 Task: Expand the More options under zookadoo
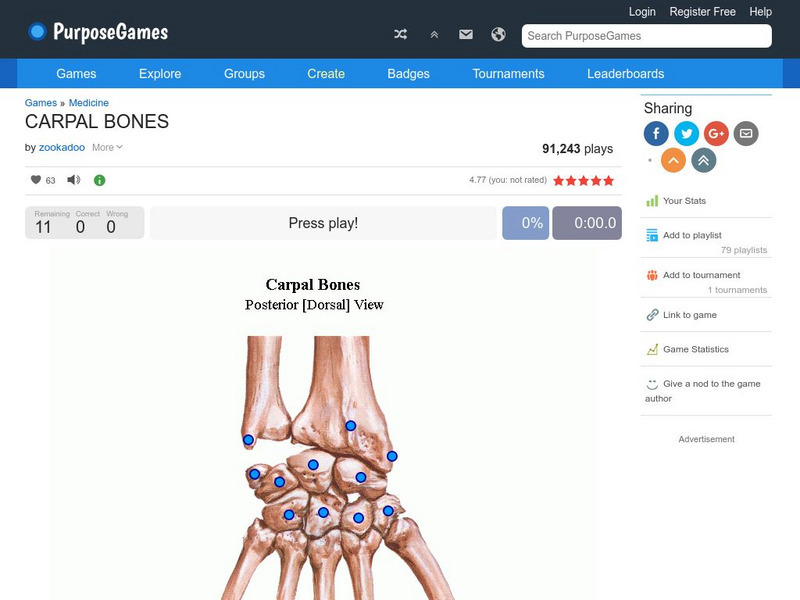coord(105,146)
